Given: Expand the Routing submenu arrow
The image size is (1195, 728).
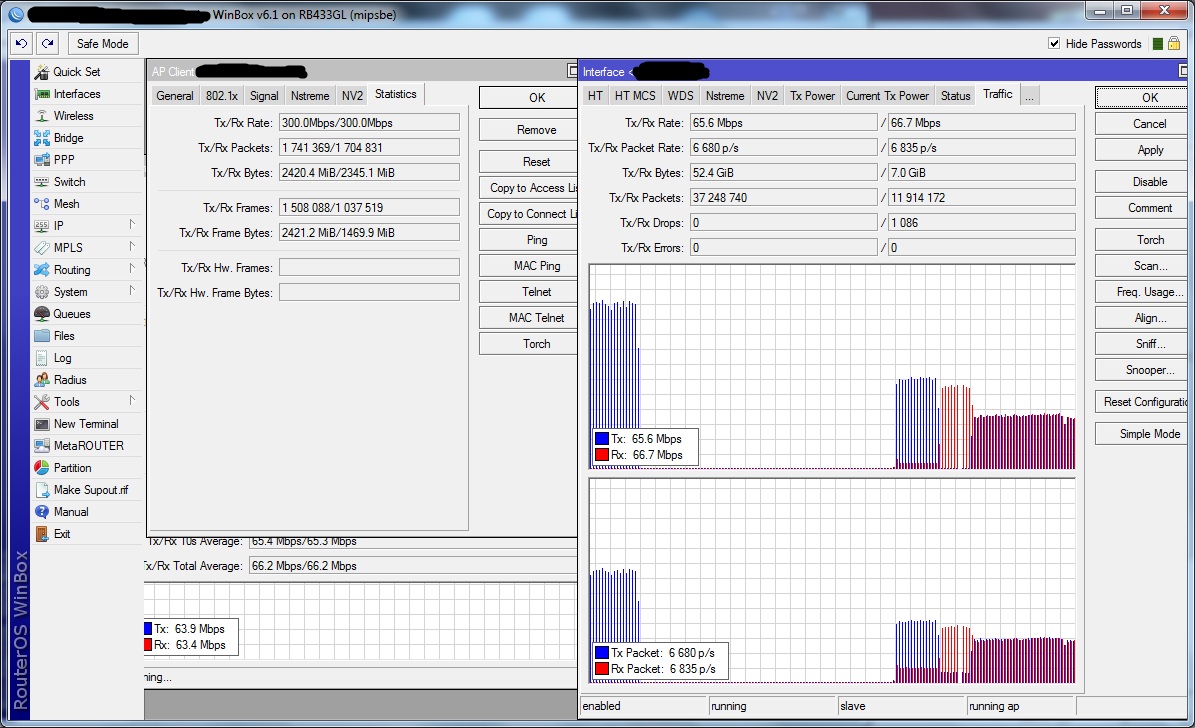Looking at the screenshot, I should tap(131, 270).
